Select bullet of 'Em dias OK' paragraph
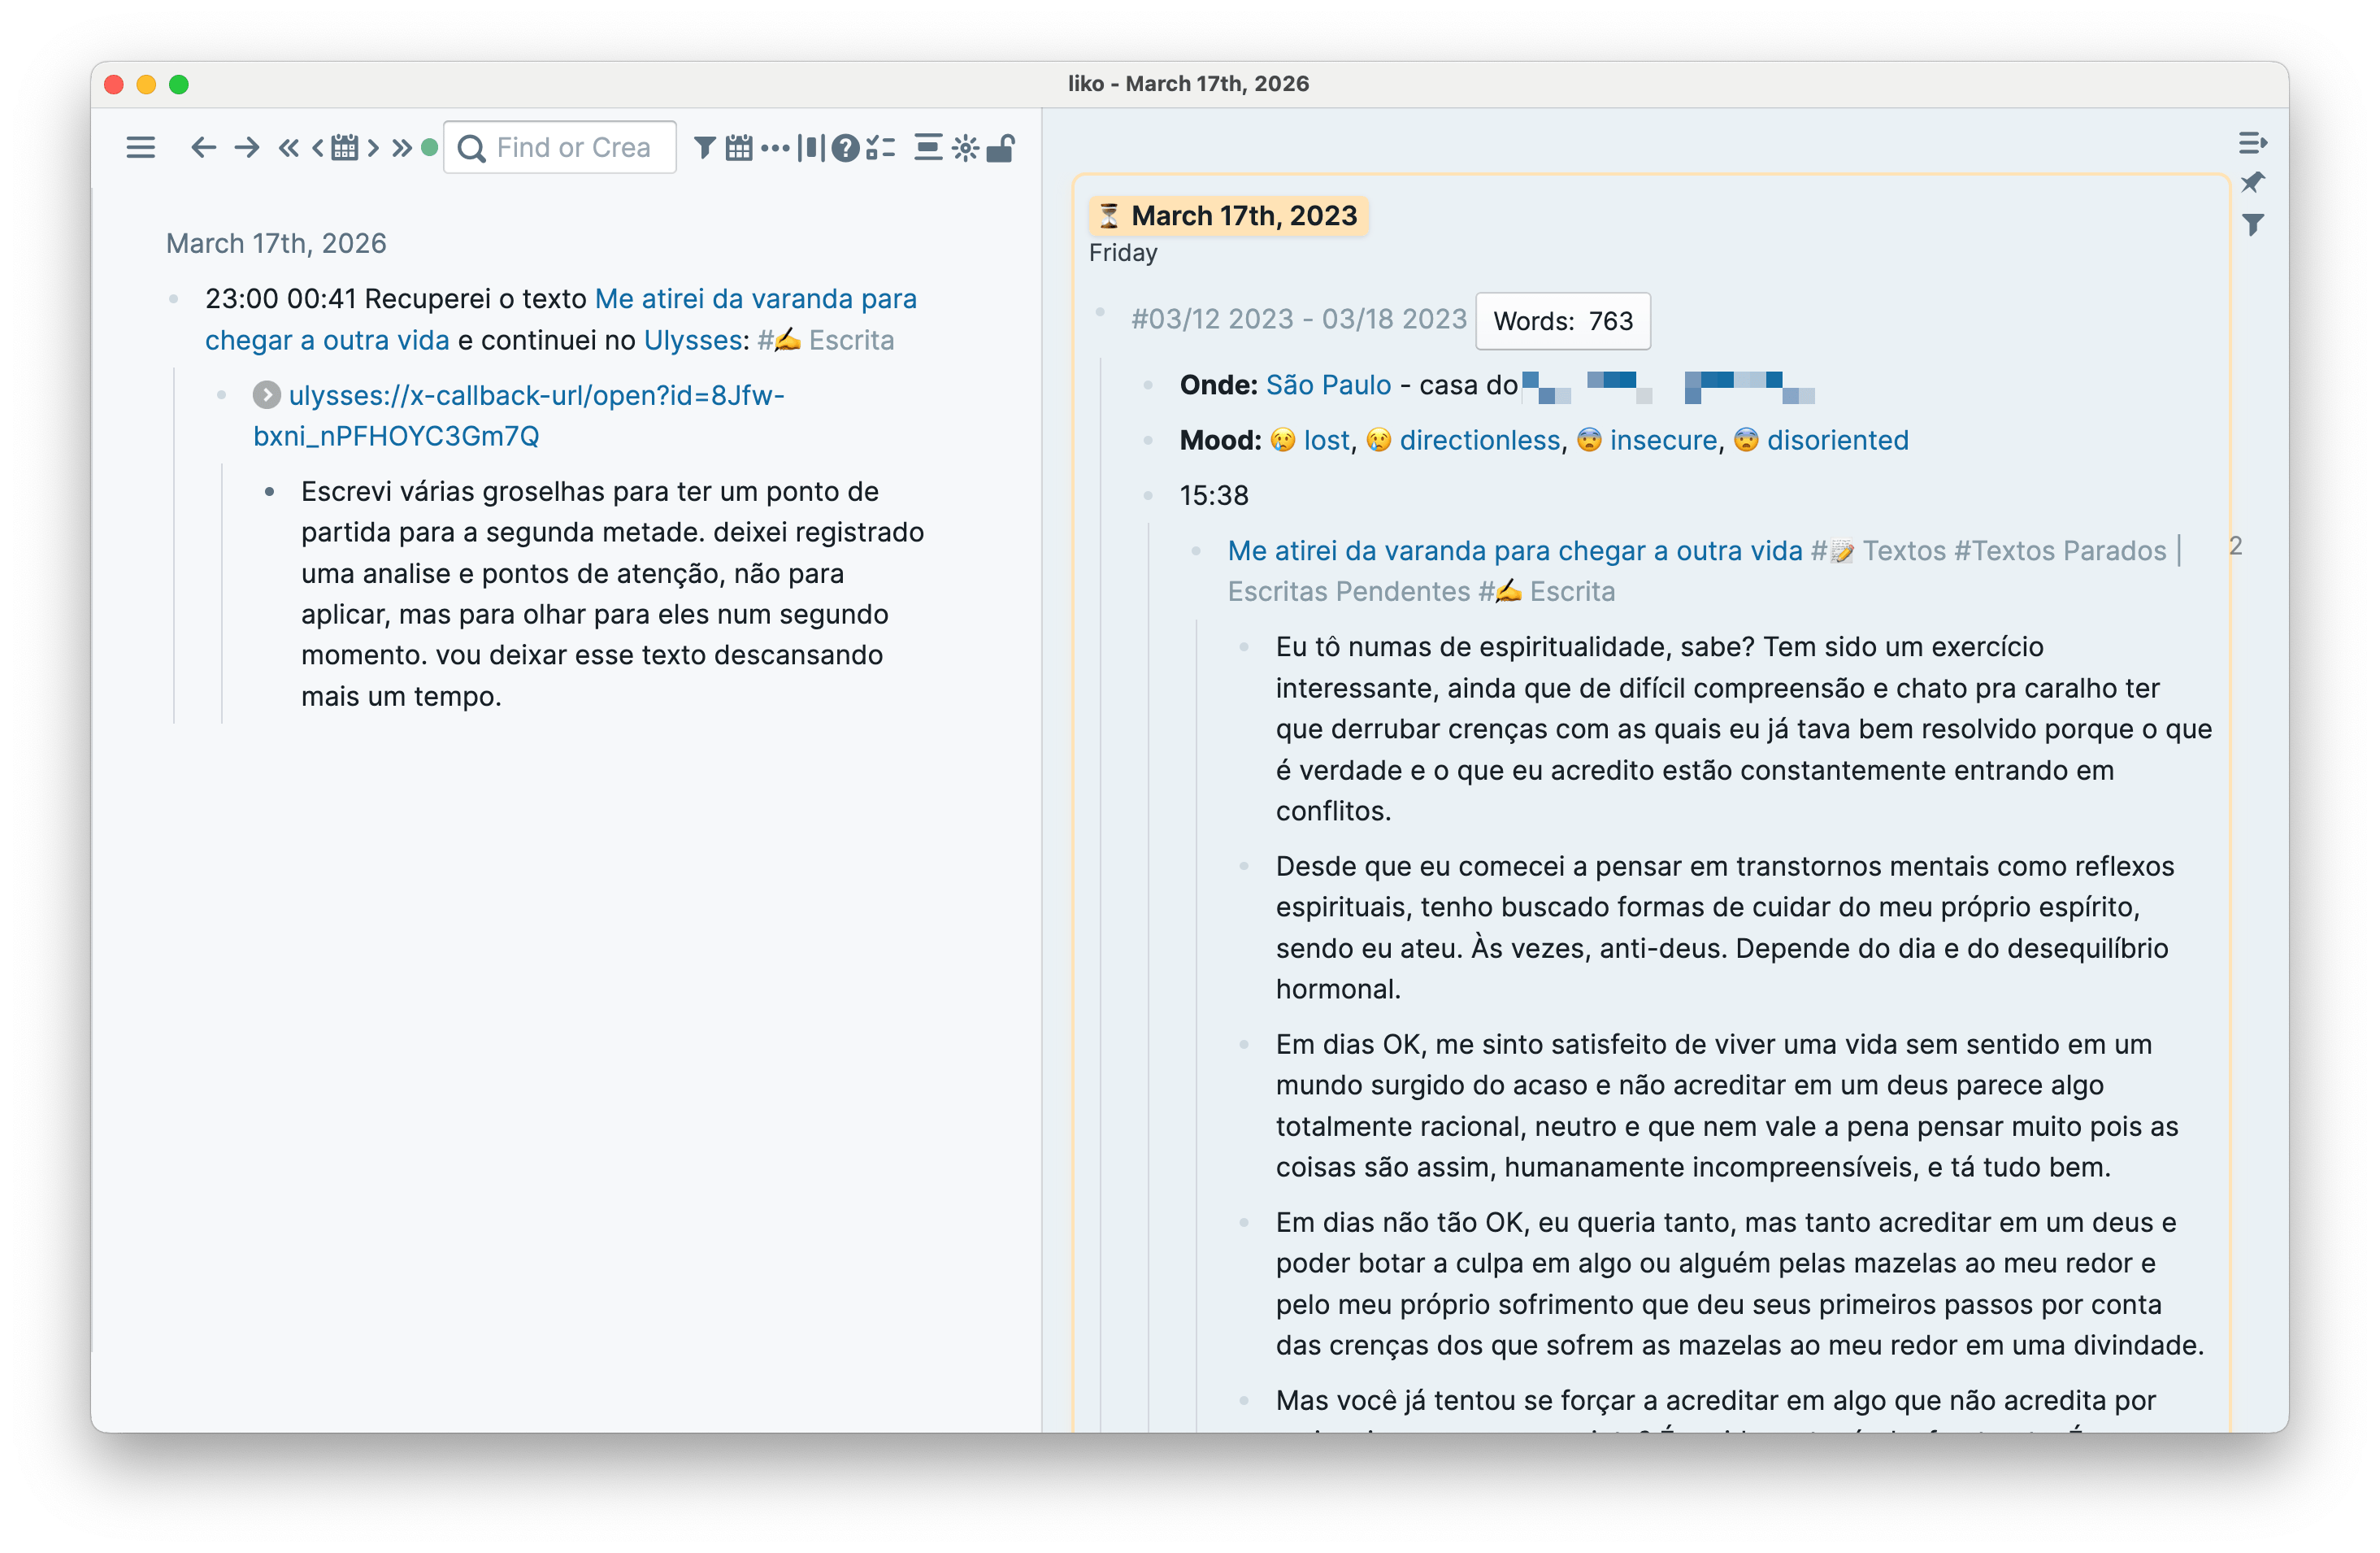 coord(1244,1044)
